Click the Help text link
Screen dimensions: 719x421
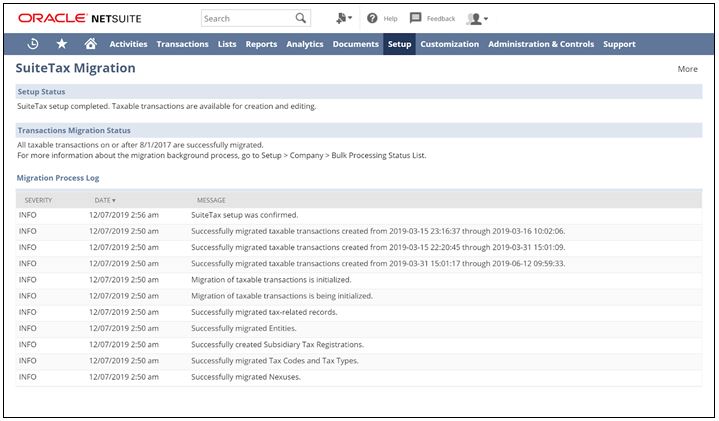[390, 19]
